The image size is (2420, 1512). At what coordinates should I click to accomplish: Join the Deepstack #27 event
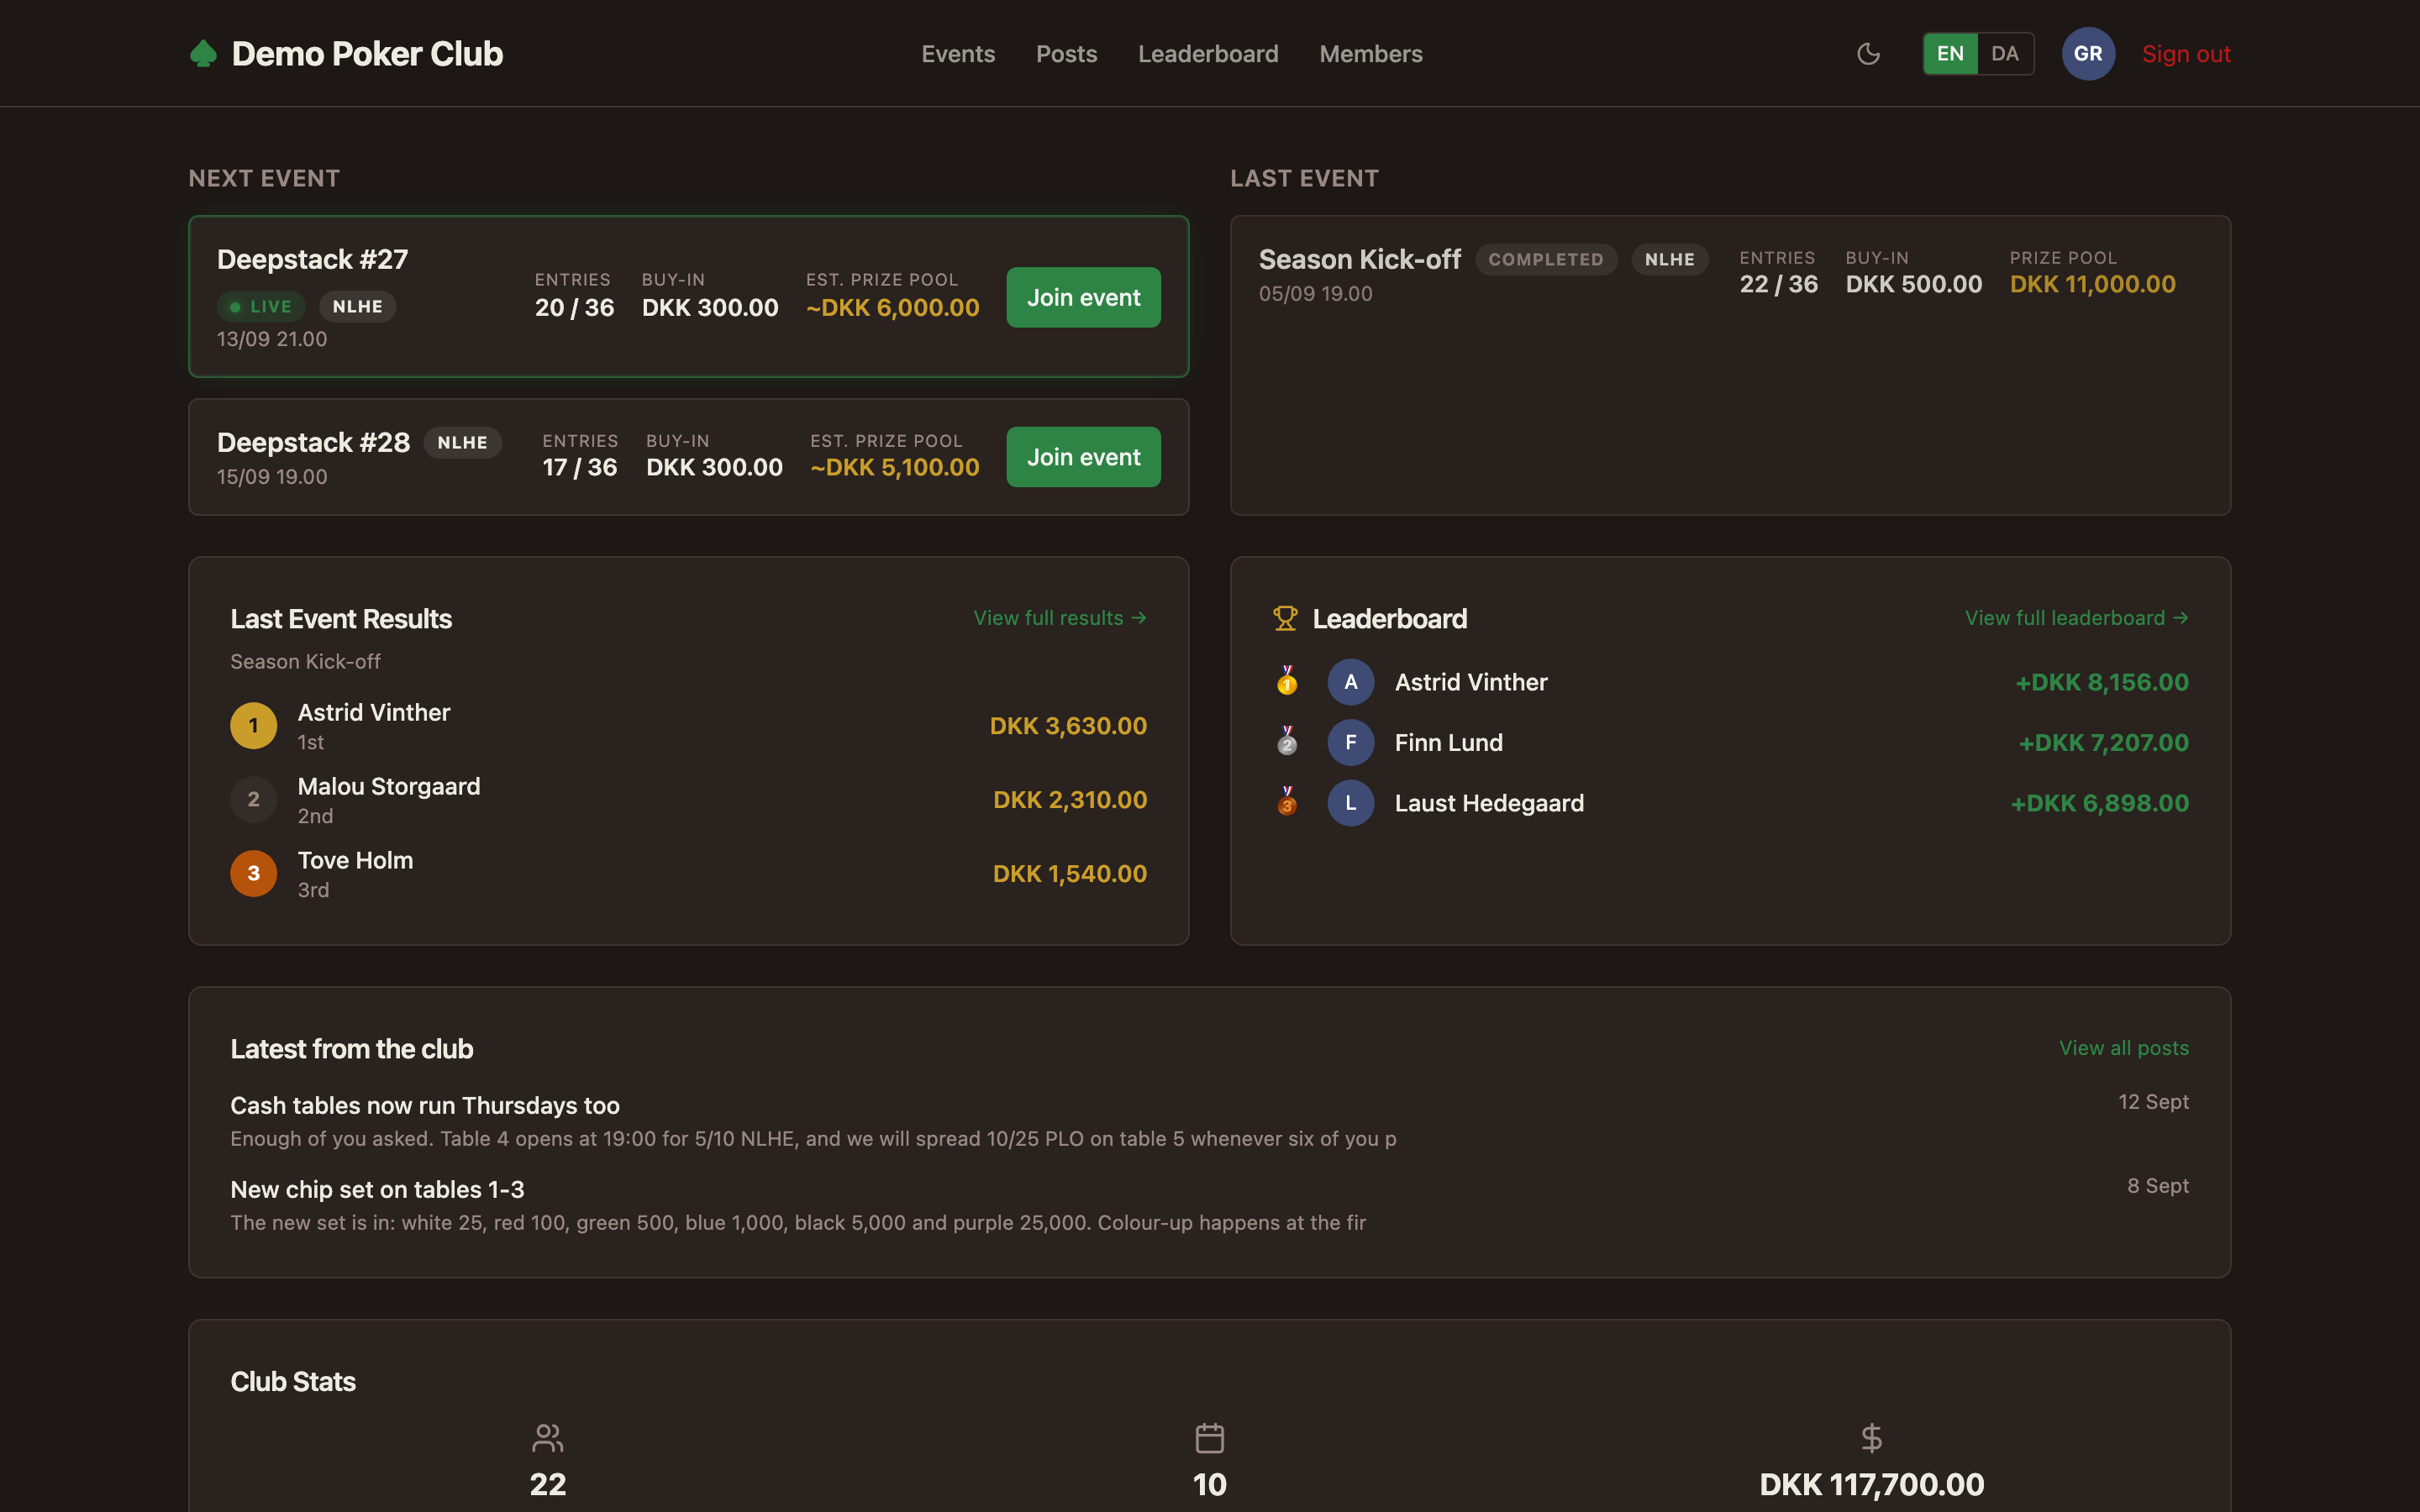pyautogui.click(x=1083, y=297)
